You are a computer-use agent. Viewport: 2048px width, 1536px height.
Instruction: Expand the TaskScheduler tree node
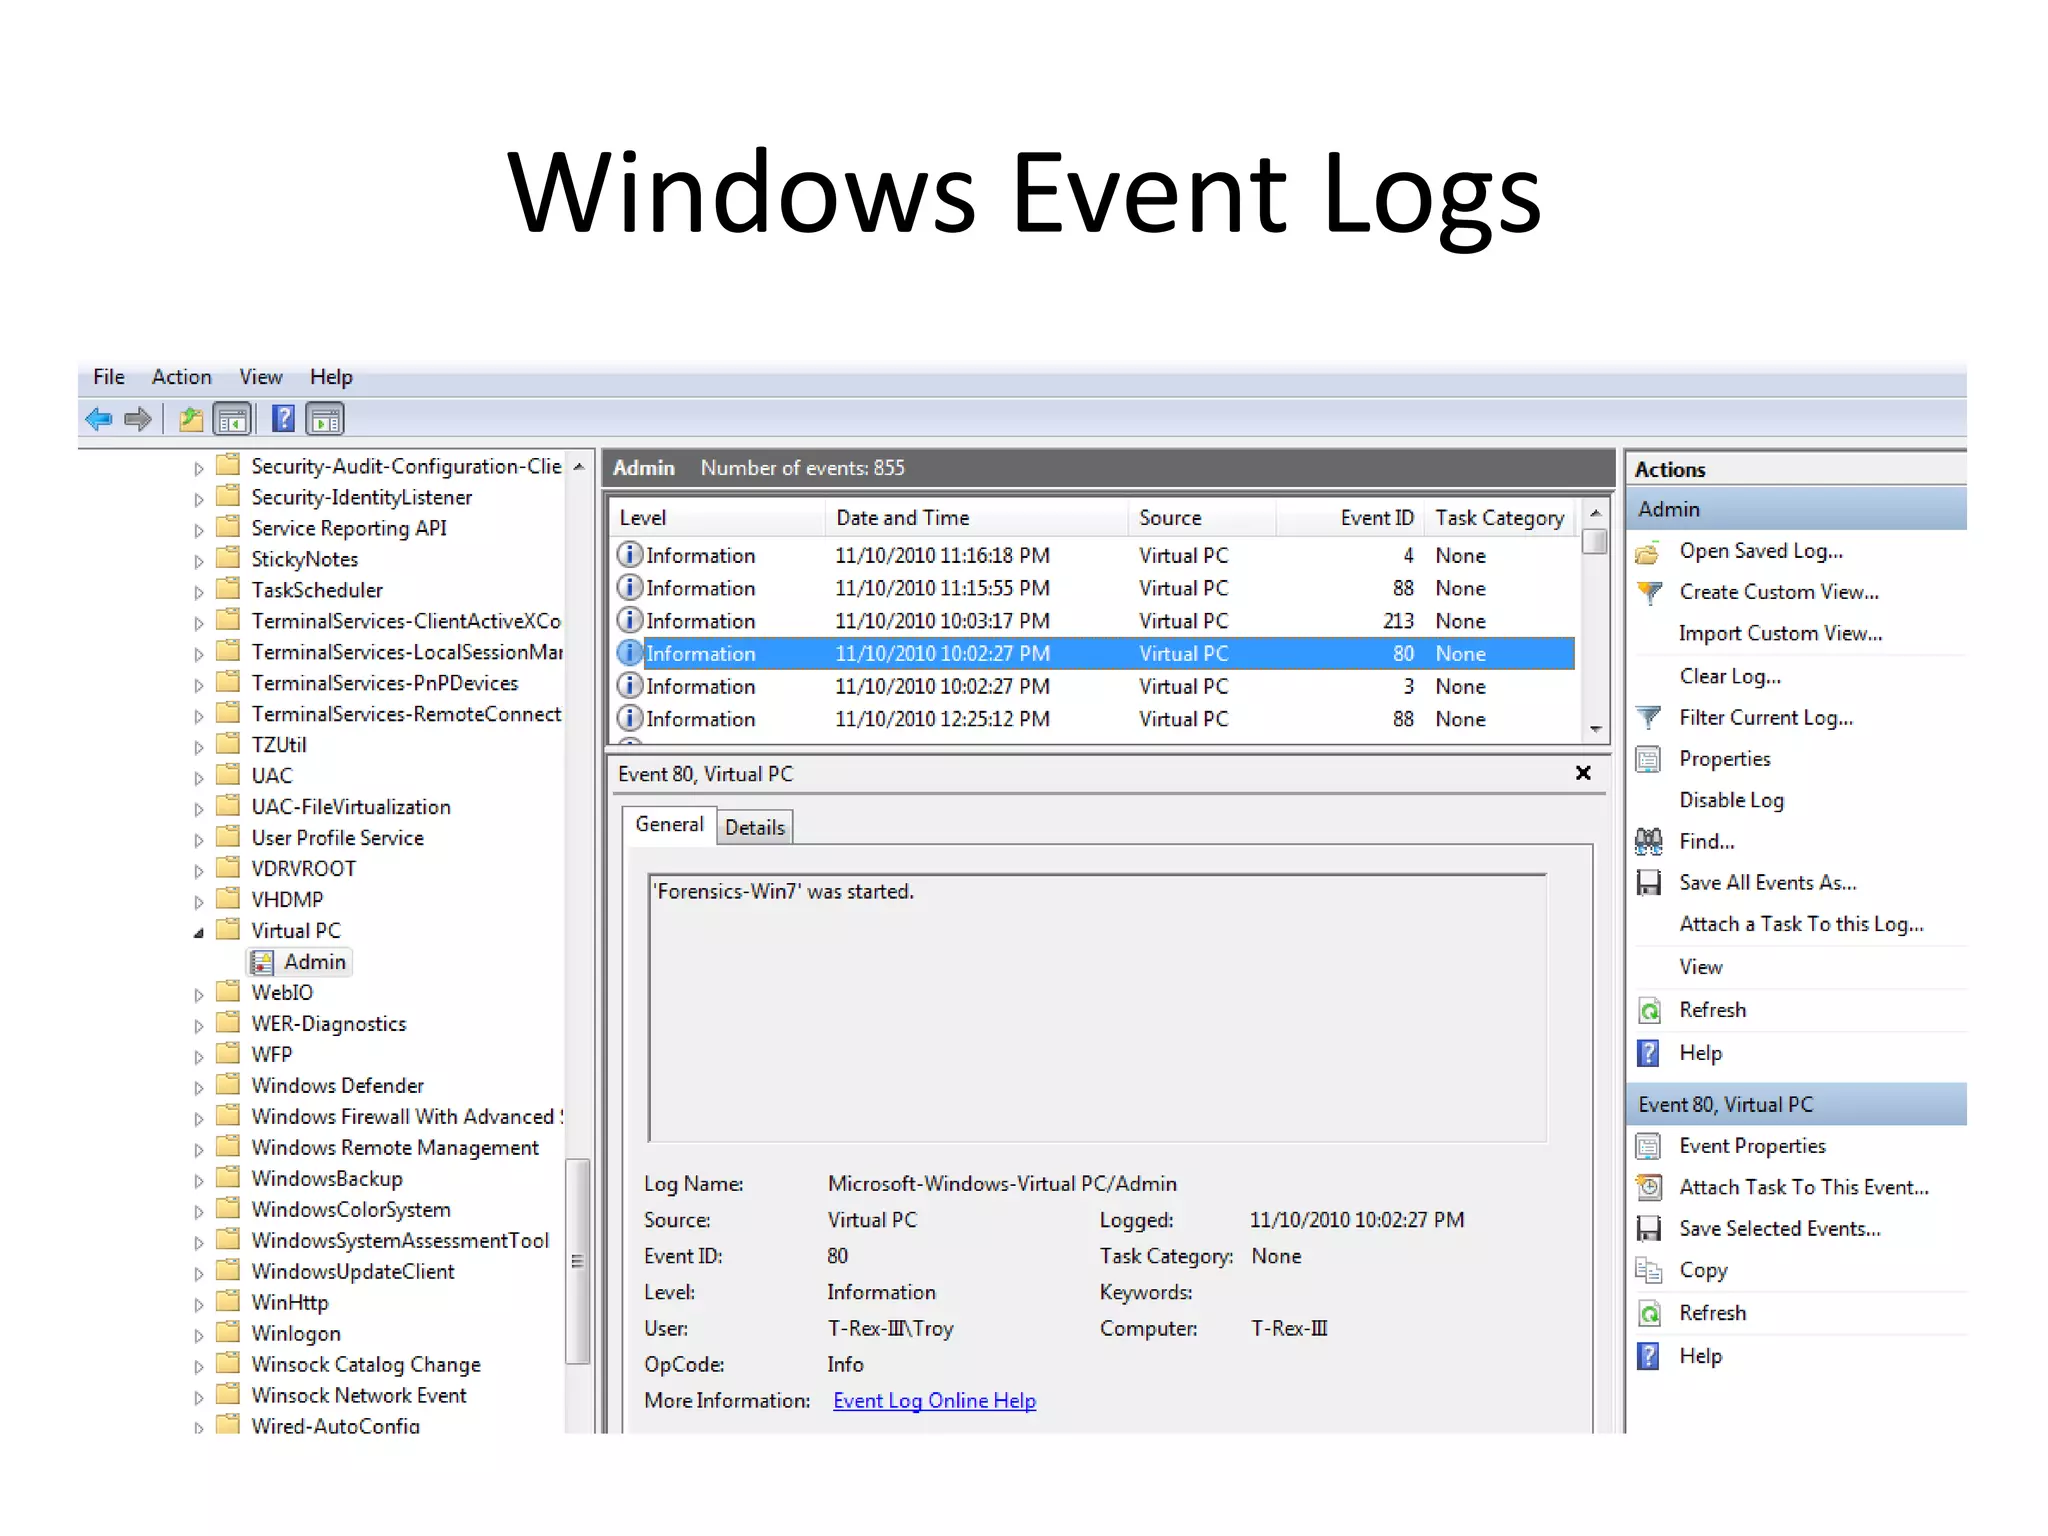click(198, 592)
